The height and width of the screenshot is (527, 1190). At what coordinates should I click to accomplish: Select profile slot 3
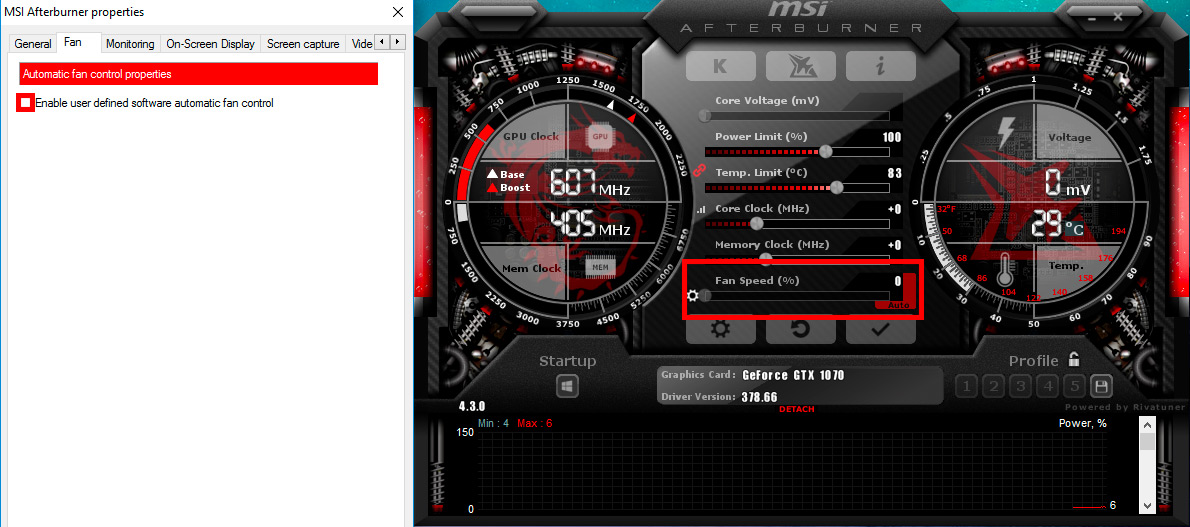(1021, 387)
